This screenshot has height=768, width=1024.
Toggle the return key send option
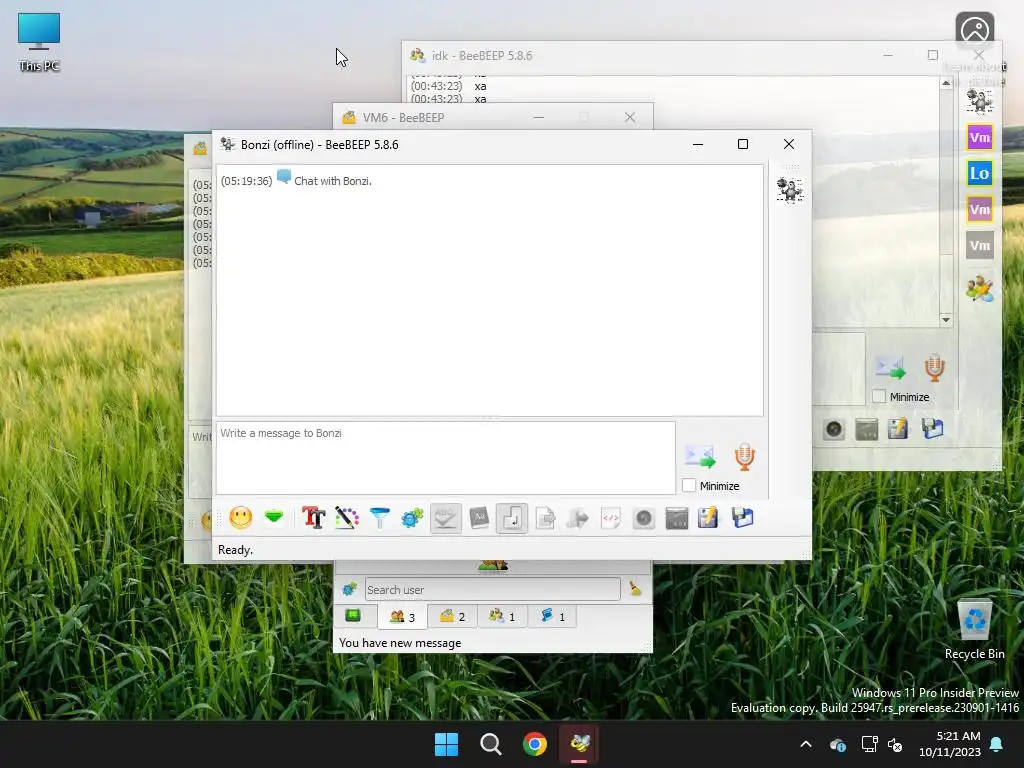pyautogui.click(x=511, y=518)
